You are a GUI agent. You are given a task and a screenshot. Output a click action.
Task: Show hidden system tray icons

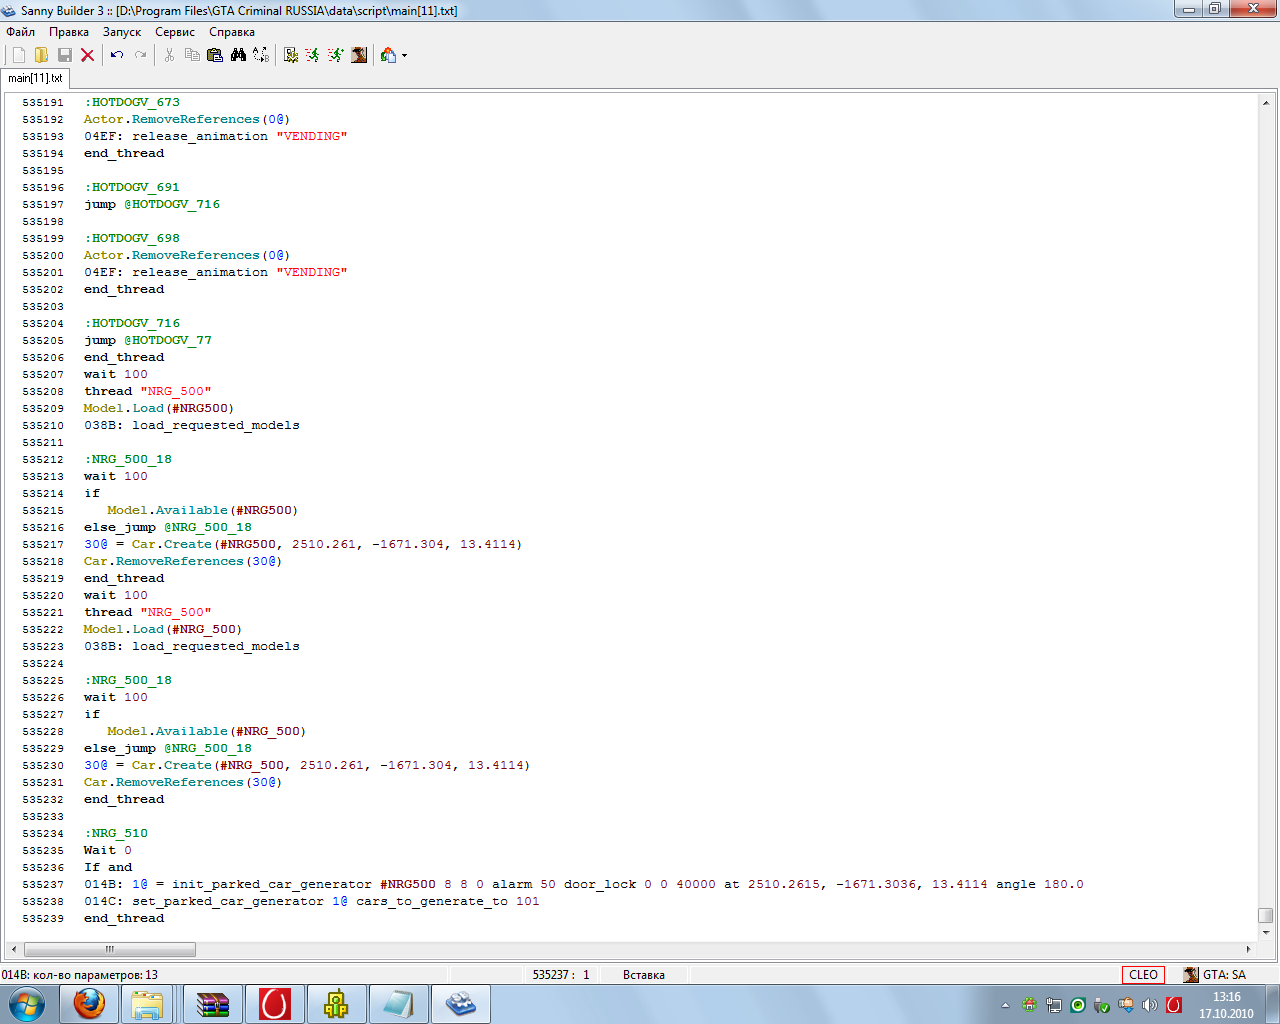[1005, 1005]
